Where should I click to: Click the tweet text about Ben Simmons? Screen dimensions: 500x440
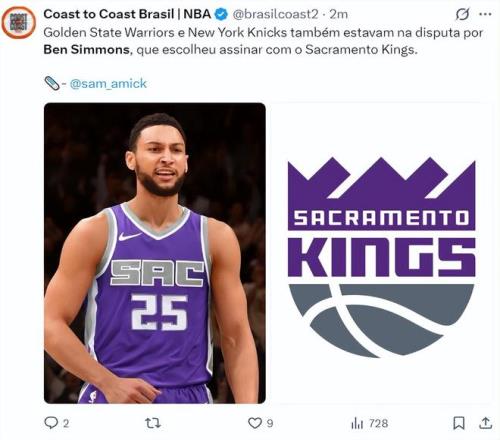[263, 41]
